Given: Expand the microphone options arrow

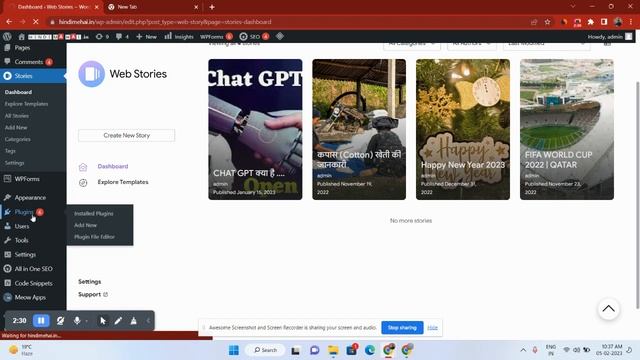Looking at the screenshot, I should (x=87, y=321).
